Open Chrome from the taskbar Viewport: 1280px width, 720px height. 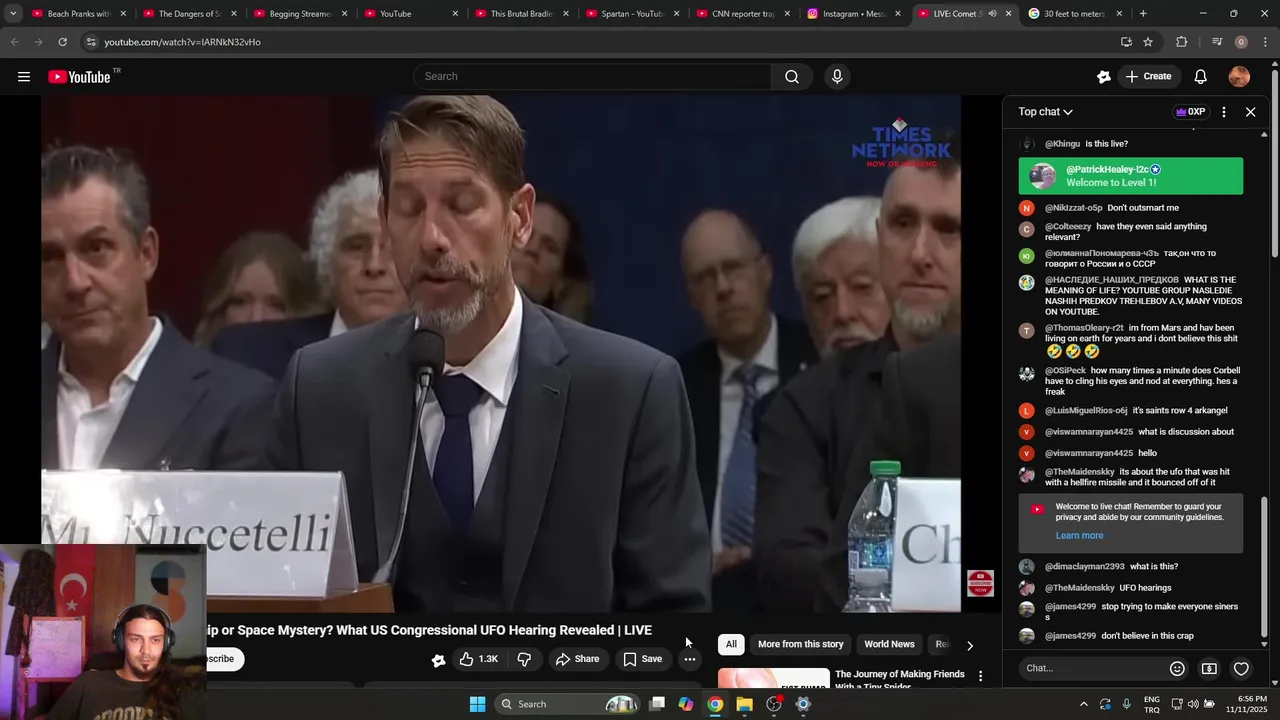point(715,704)
